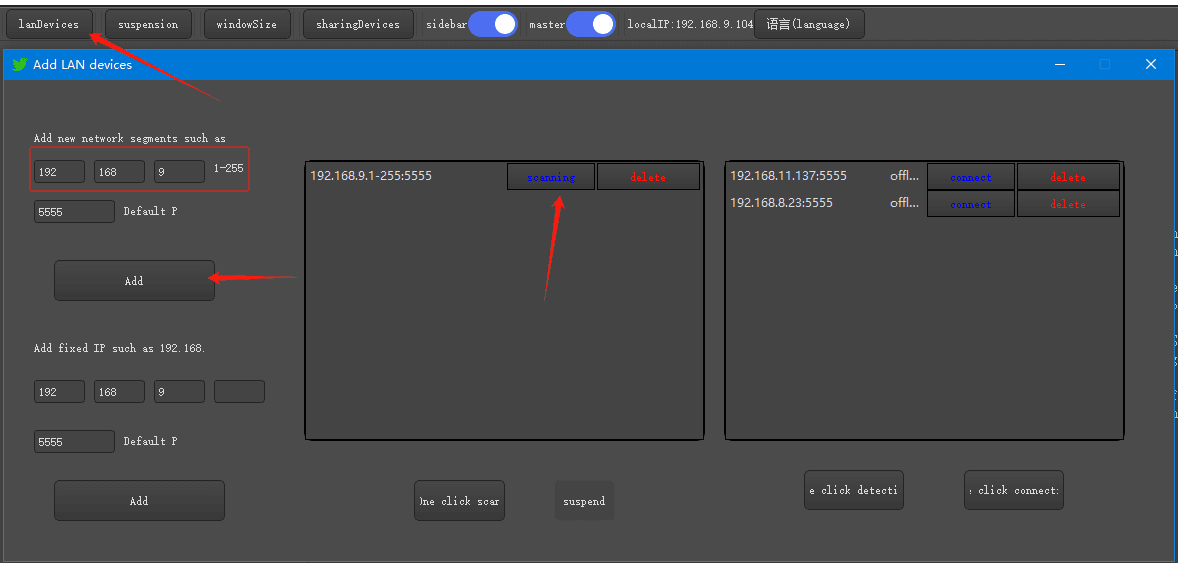Edit second octet field of network segment
Viewport: 1178px width, 563px height.
[x=119, y=171]
